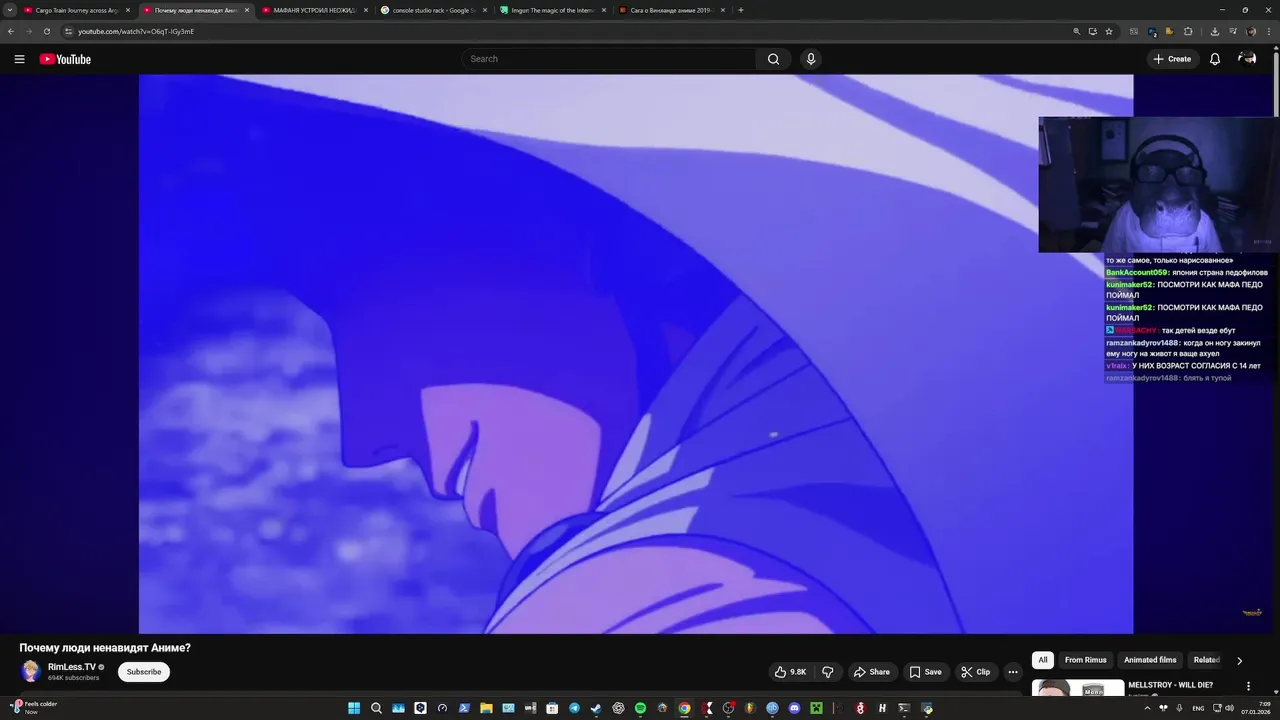
Task: Save the video to playlist
Action: pos(926,672)
